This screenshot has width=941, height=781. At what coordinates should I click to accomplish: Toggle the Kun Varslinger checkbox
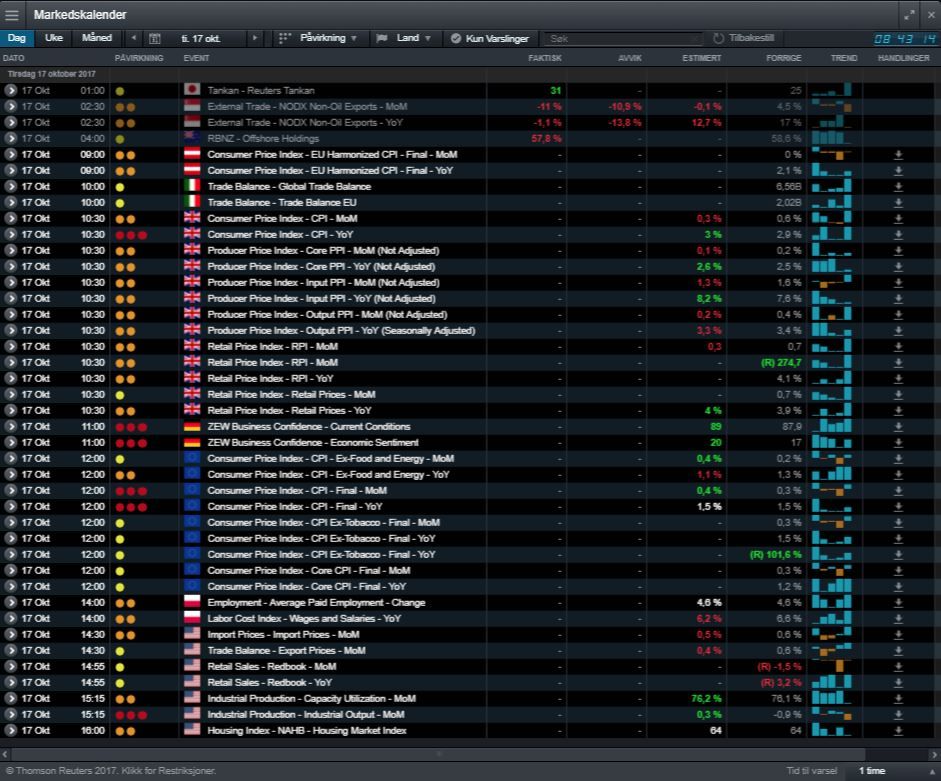(x=456, y=38)
